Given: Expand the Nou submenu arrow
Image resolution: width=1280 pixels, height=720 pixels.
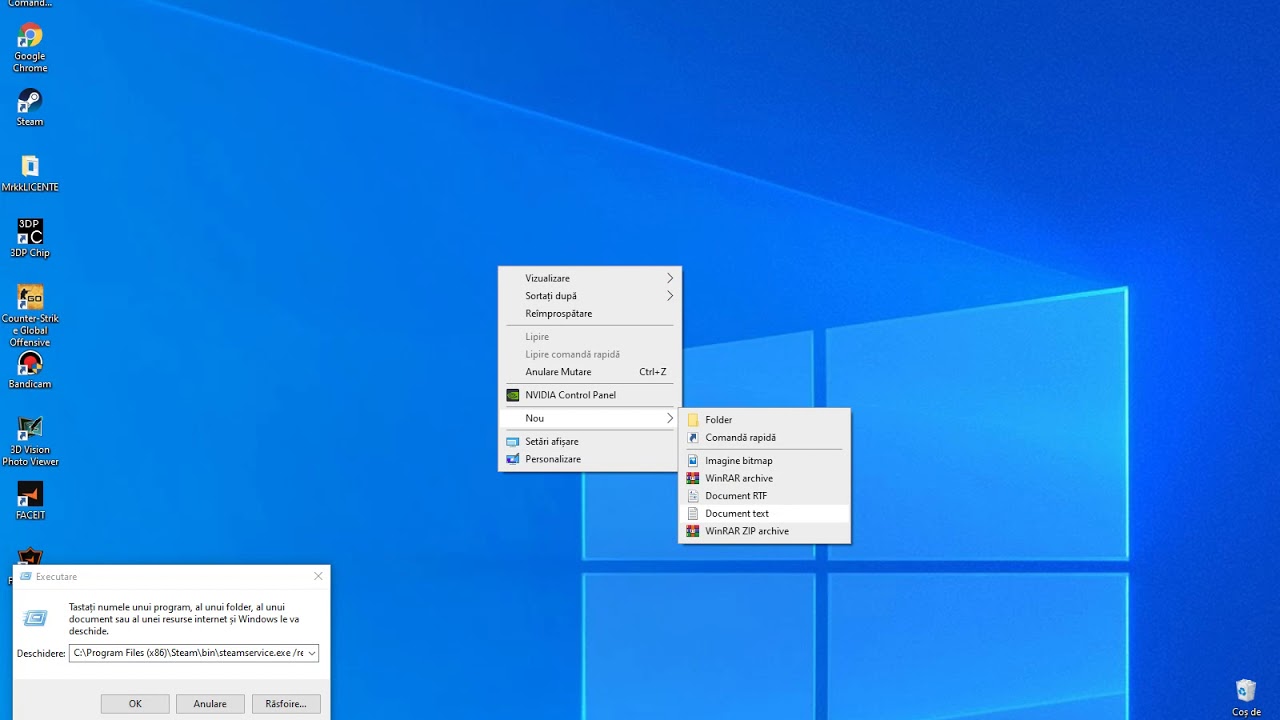Looking at the screenshot, I should (670, 418).
